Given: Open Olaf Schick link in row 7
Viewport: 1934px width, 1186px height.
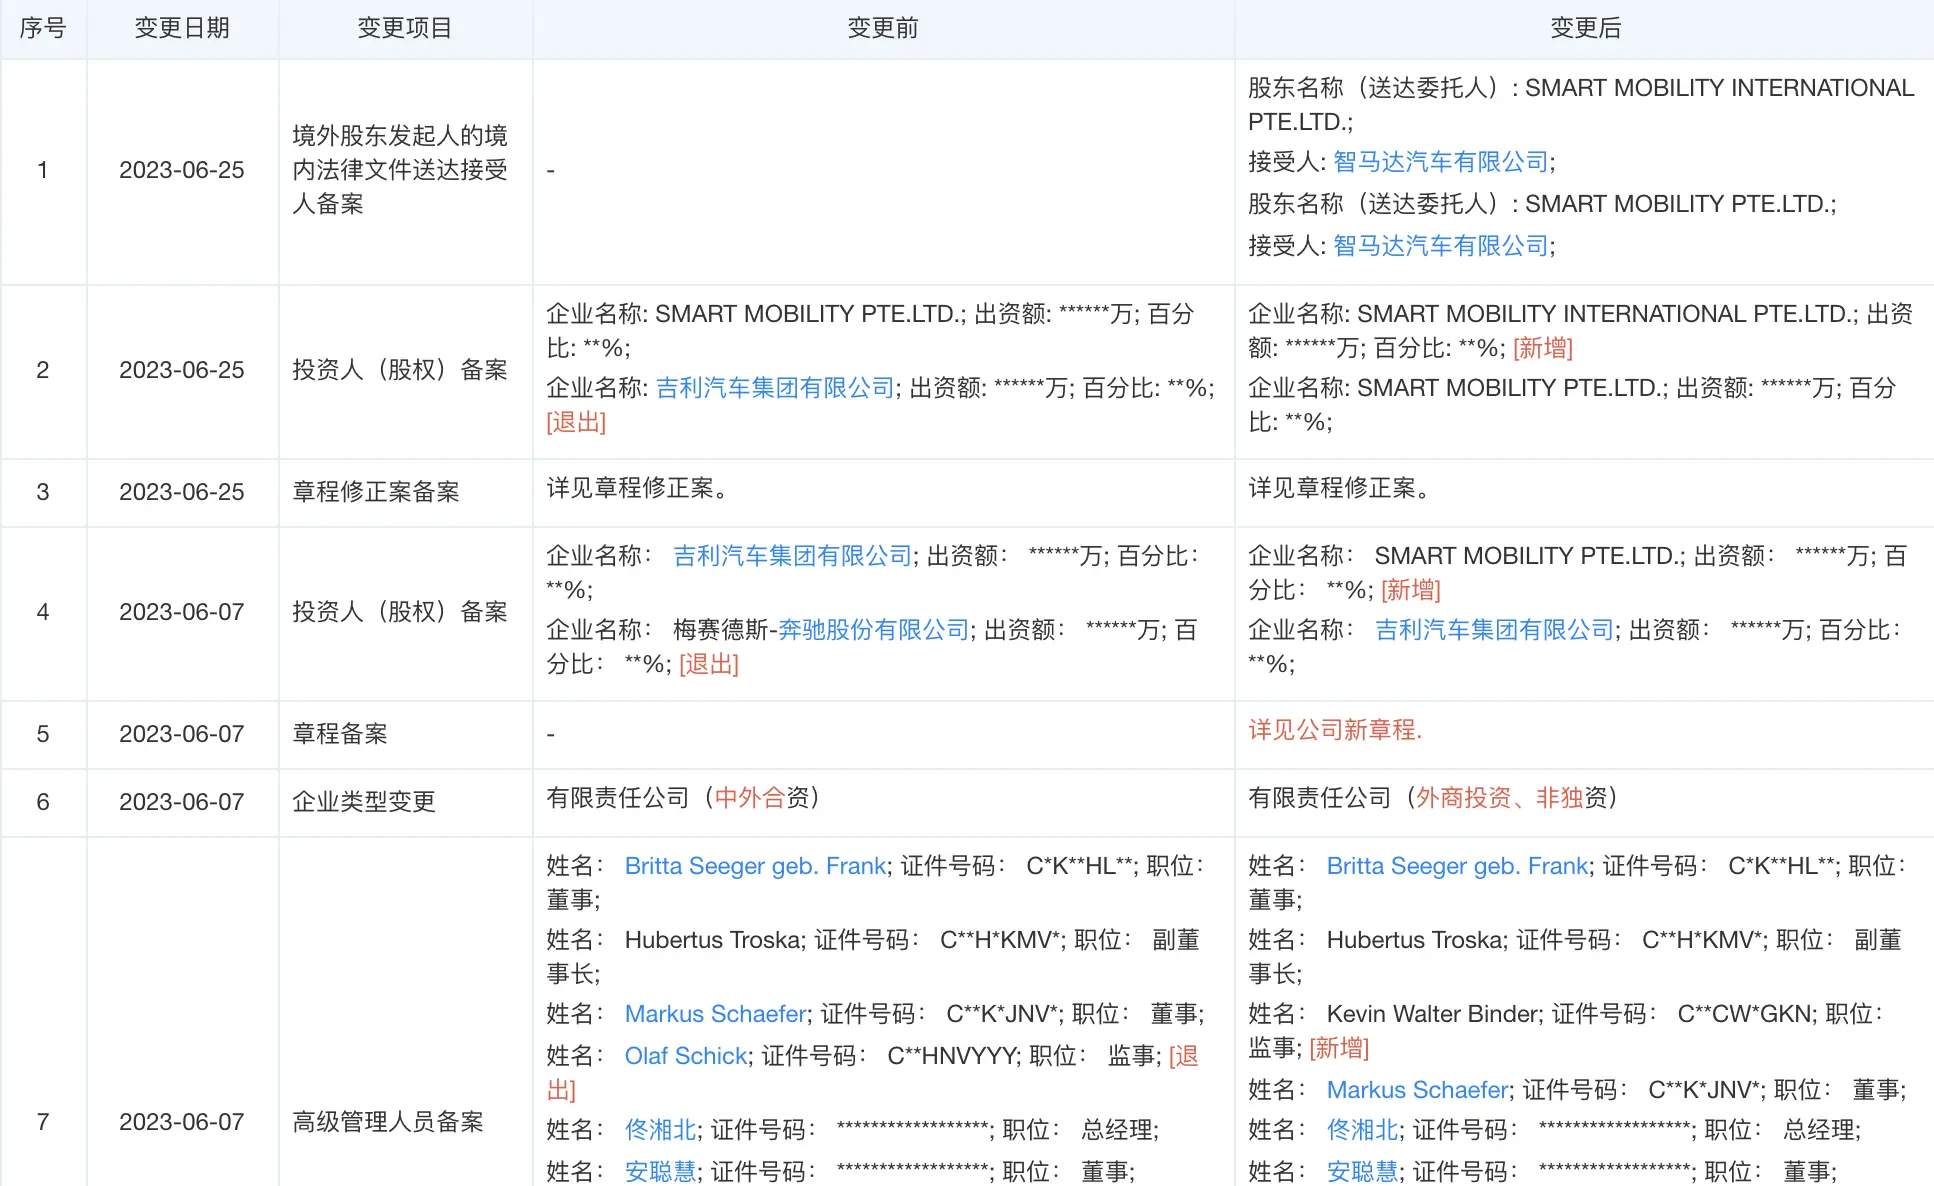Looking at the screenshot, I should pos(686,1056).
